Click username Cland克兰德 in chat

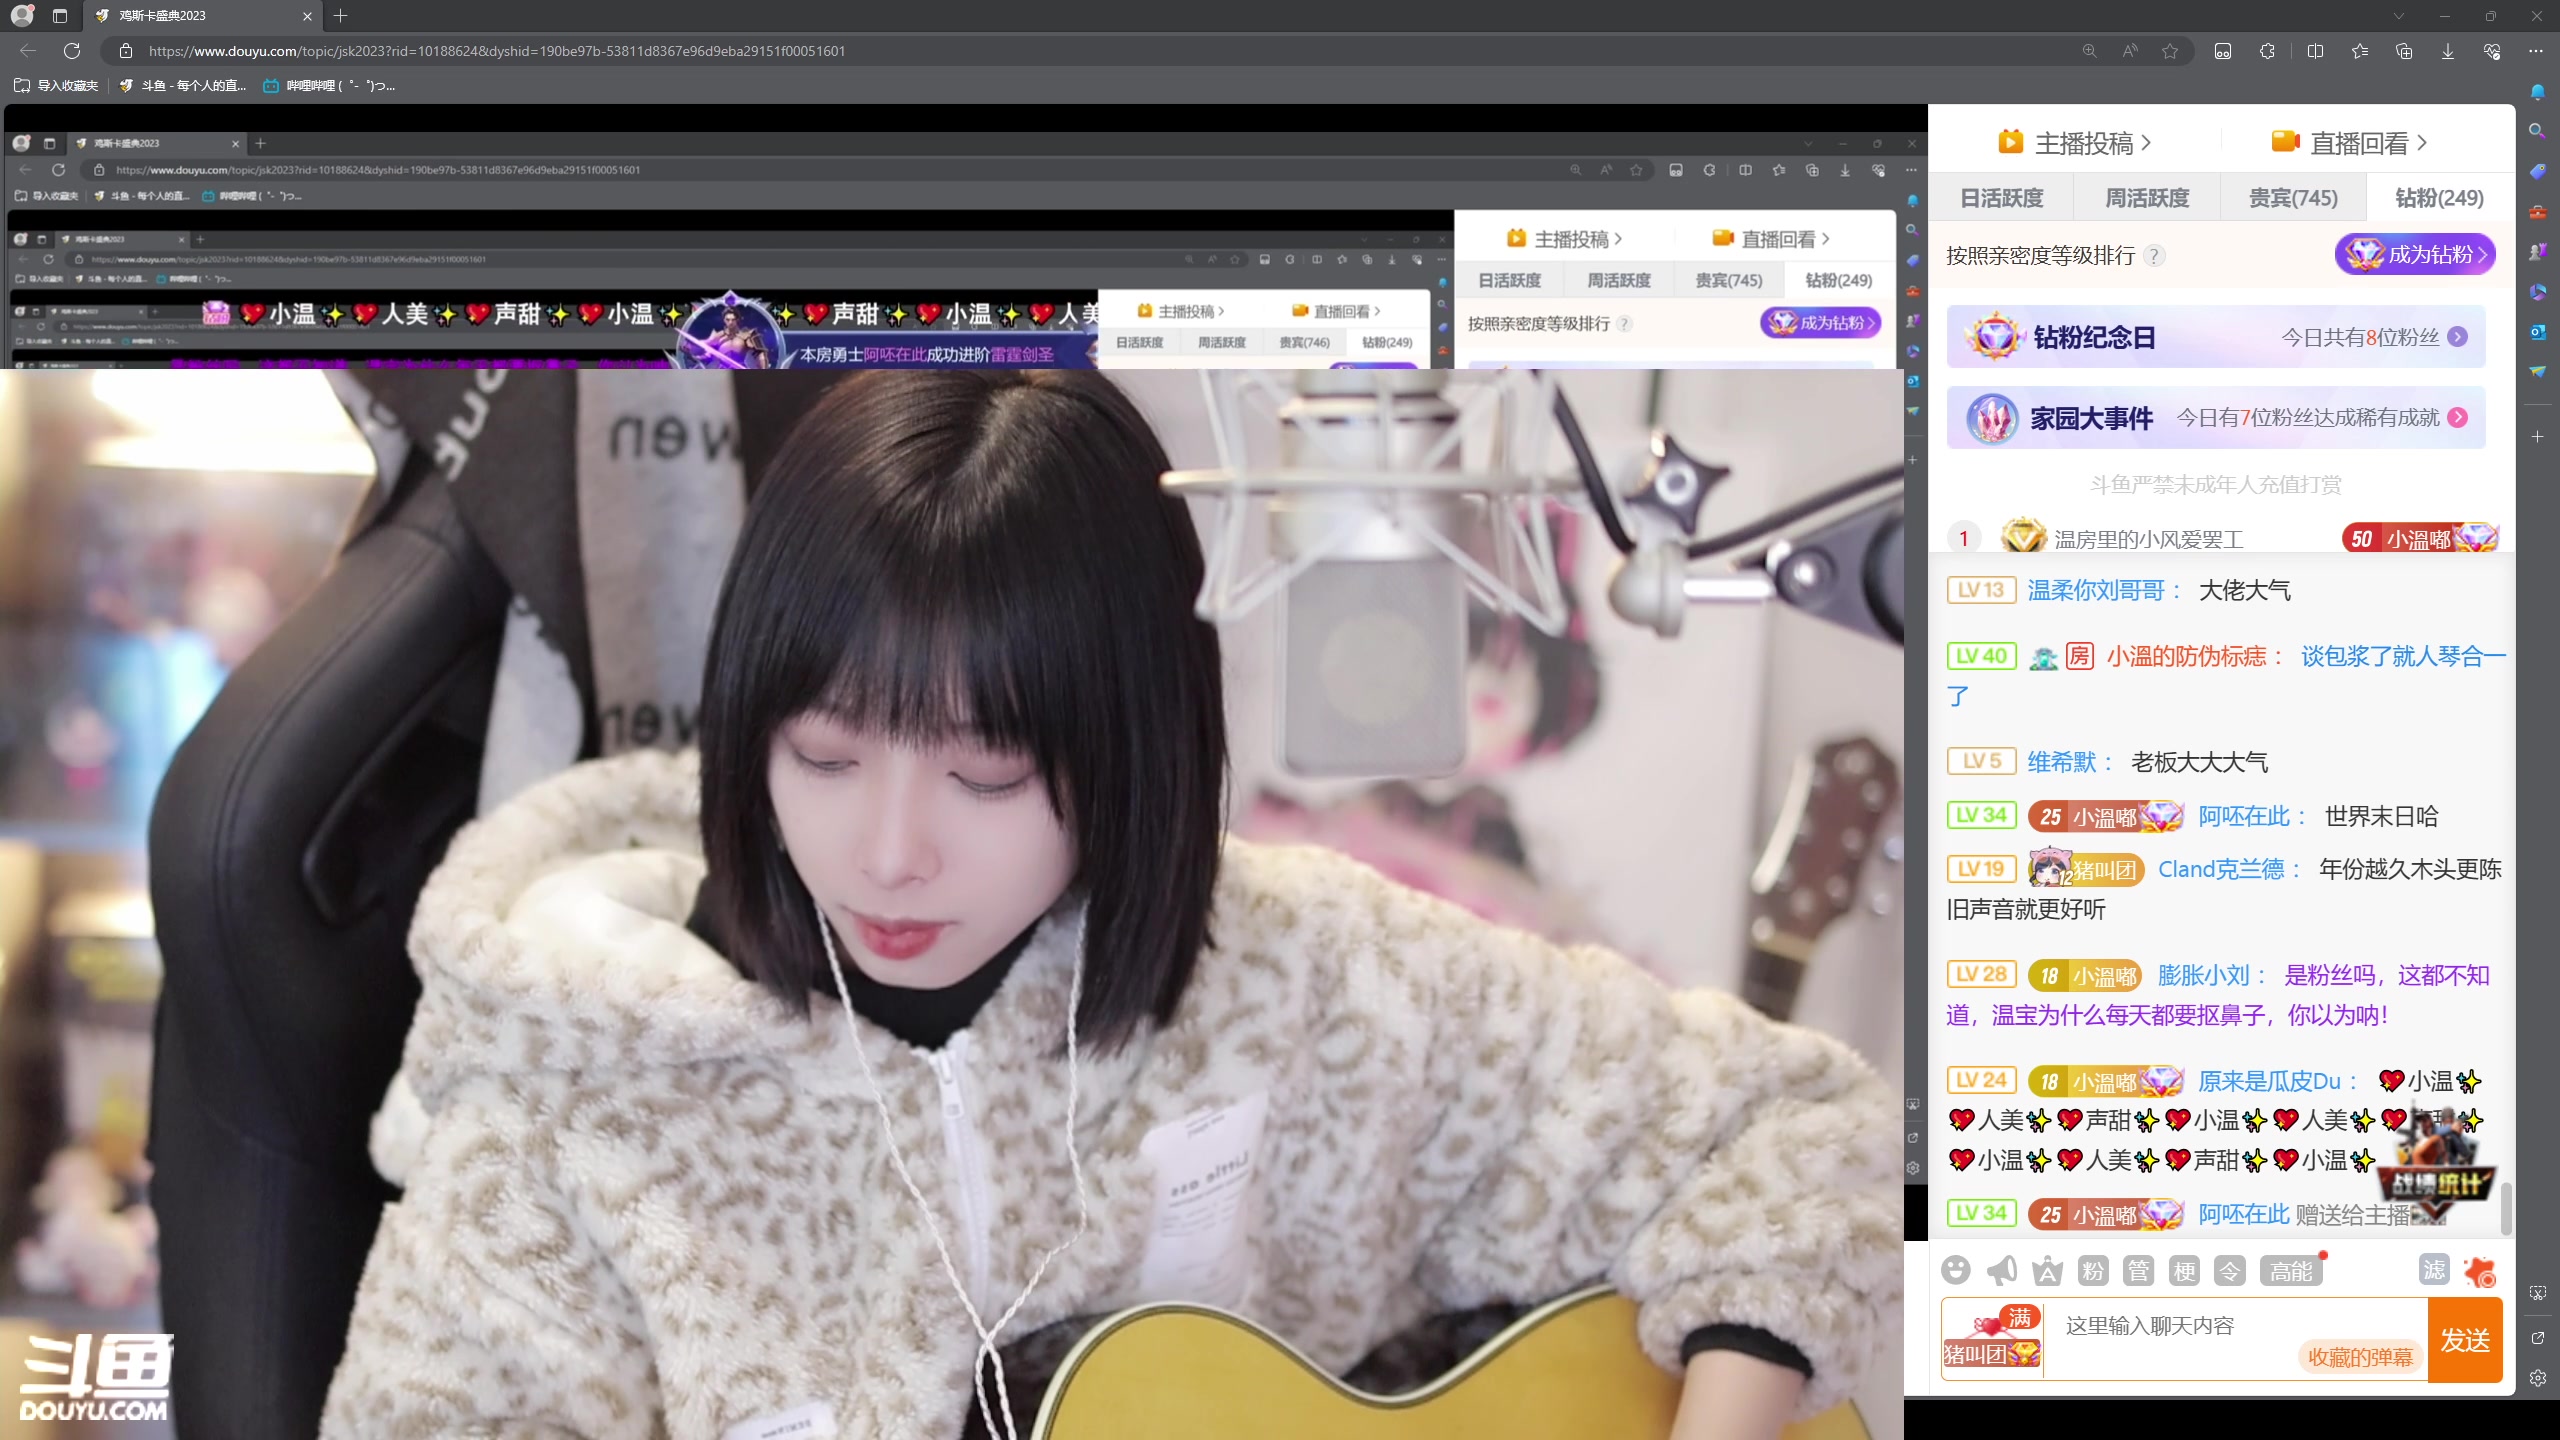pos(2221,869)
